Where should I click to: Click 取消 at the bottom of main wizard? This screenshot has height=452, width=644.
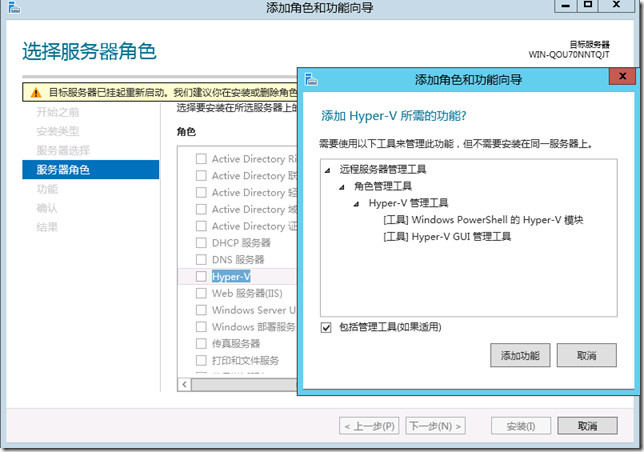coord(587,426)
